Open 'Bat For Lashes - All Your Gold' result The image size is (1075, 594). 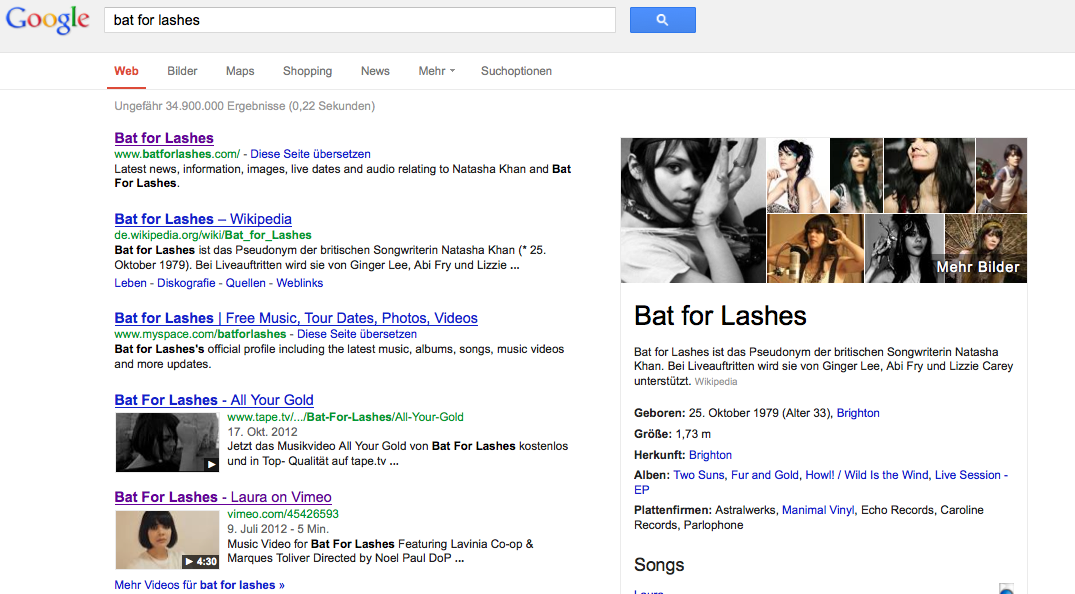(x=214, y=400)
